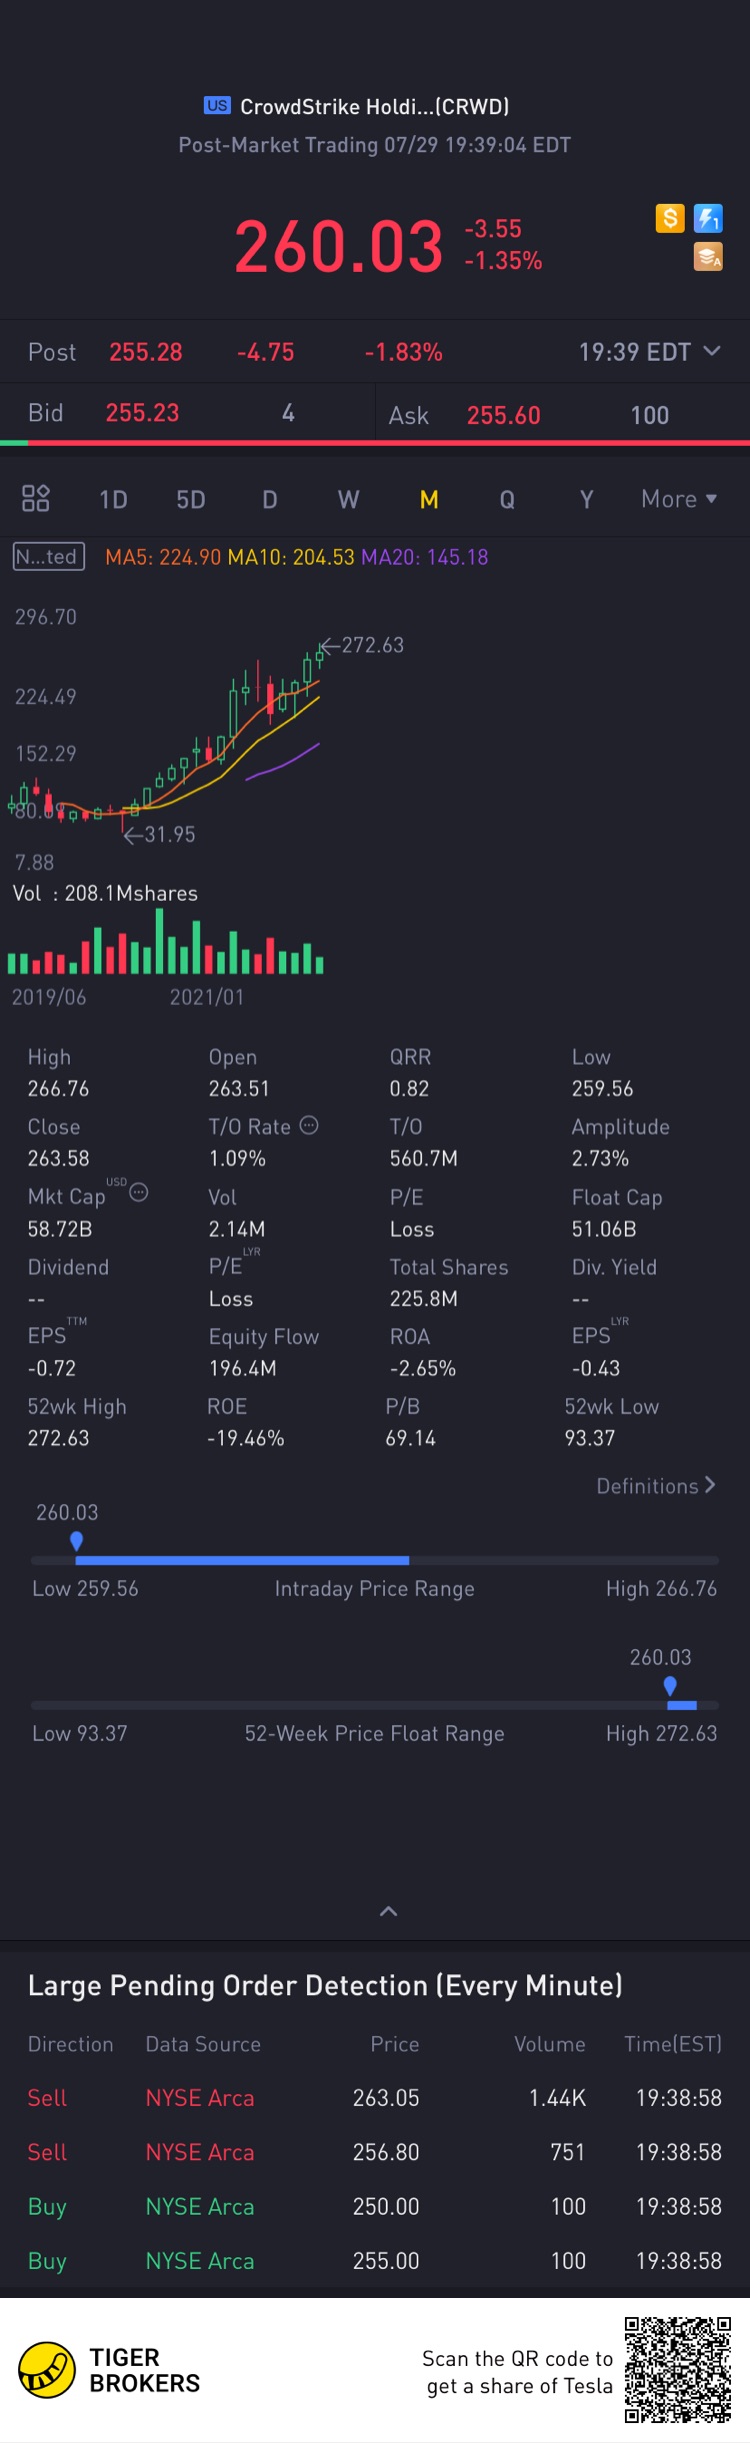Open the N...ted adjustment selector
This screenshot has width=750, height=2443.
[x=48, y=557]
